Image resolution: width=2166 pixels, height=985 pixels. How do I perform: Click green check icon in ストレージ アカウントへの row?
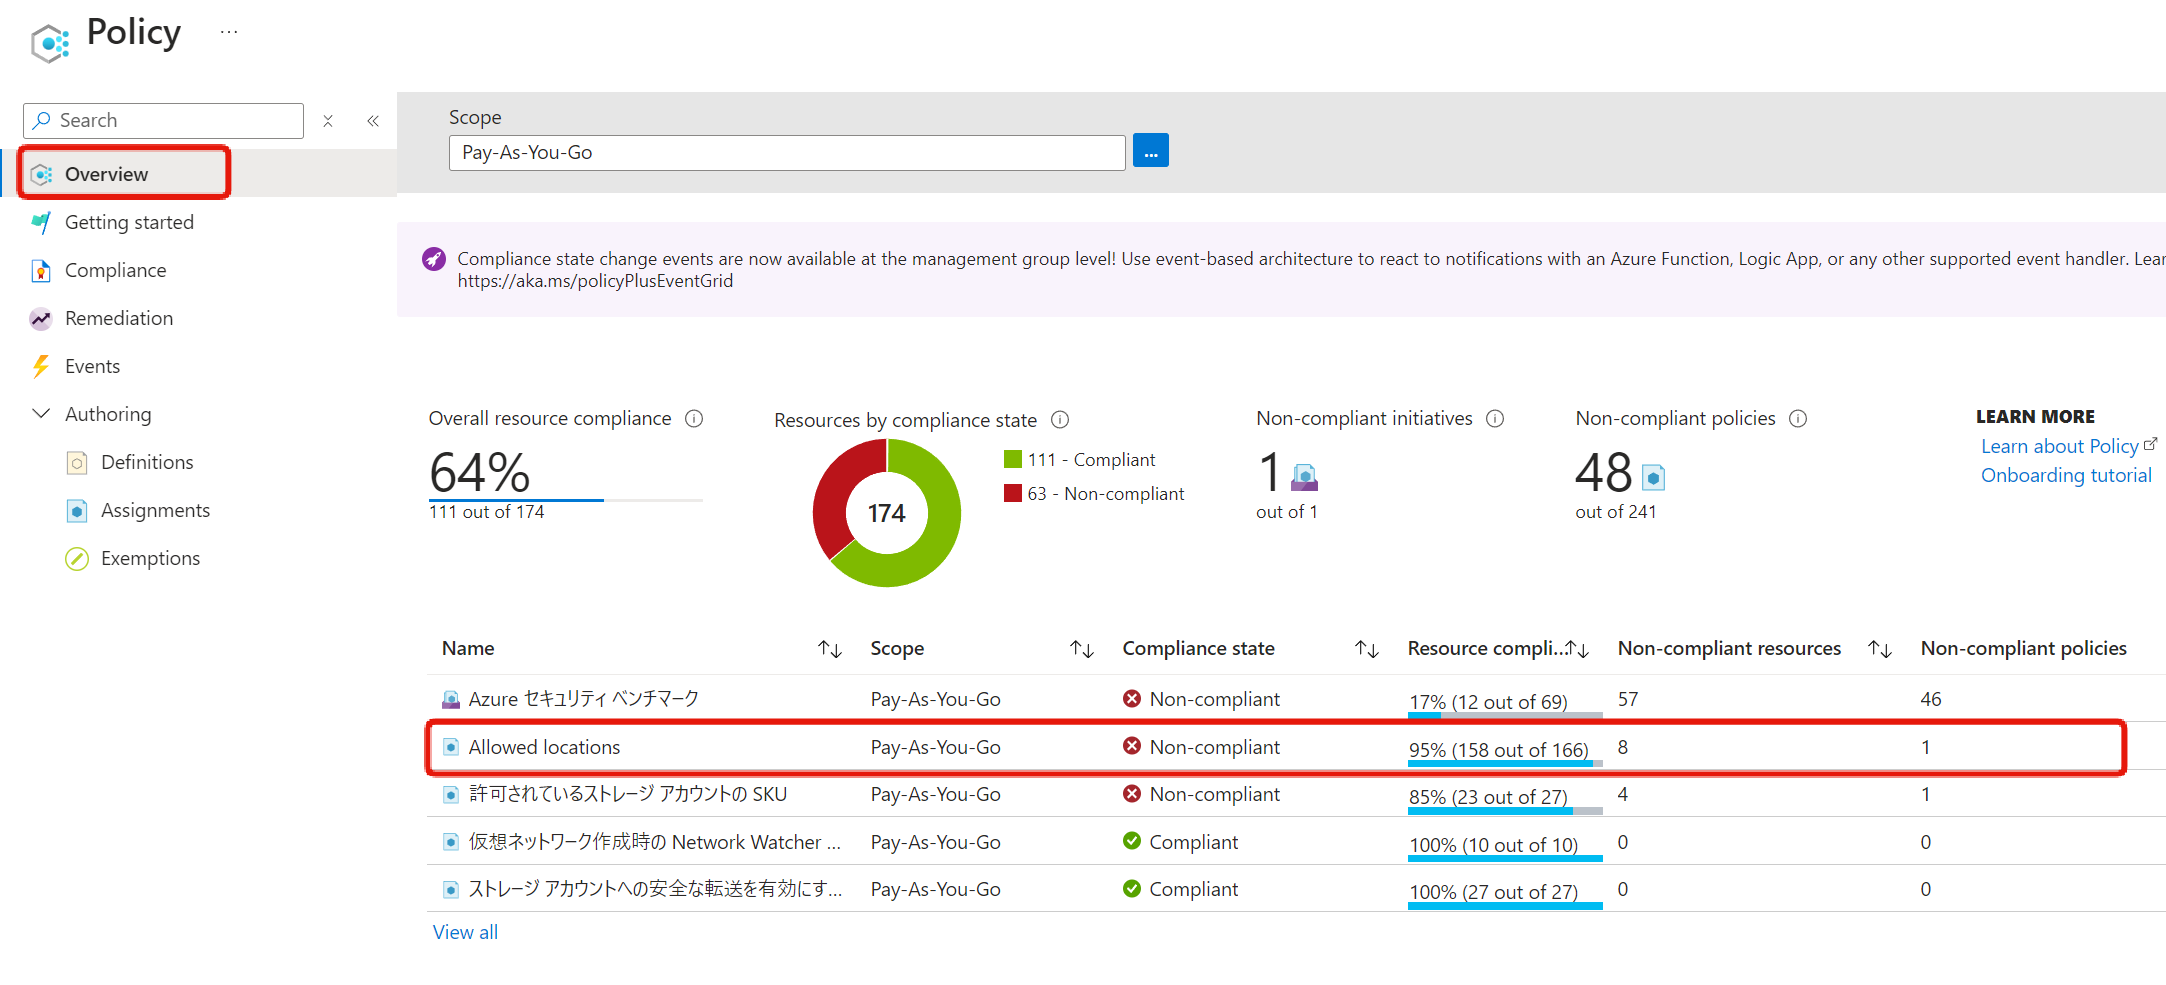click(x=1132, y=888)
